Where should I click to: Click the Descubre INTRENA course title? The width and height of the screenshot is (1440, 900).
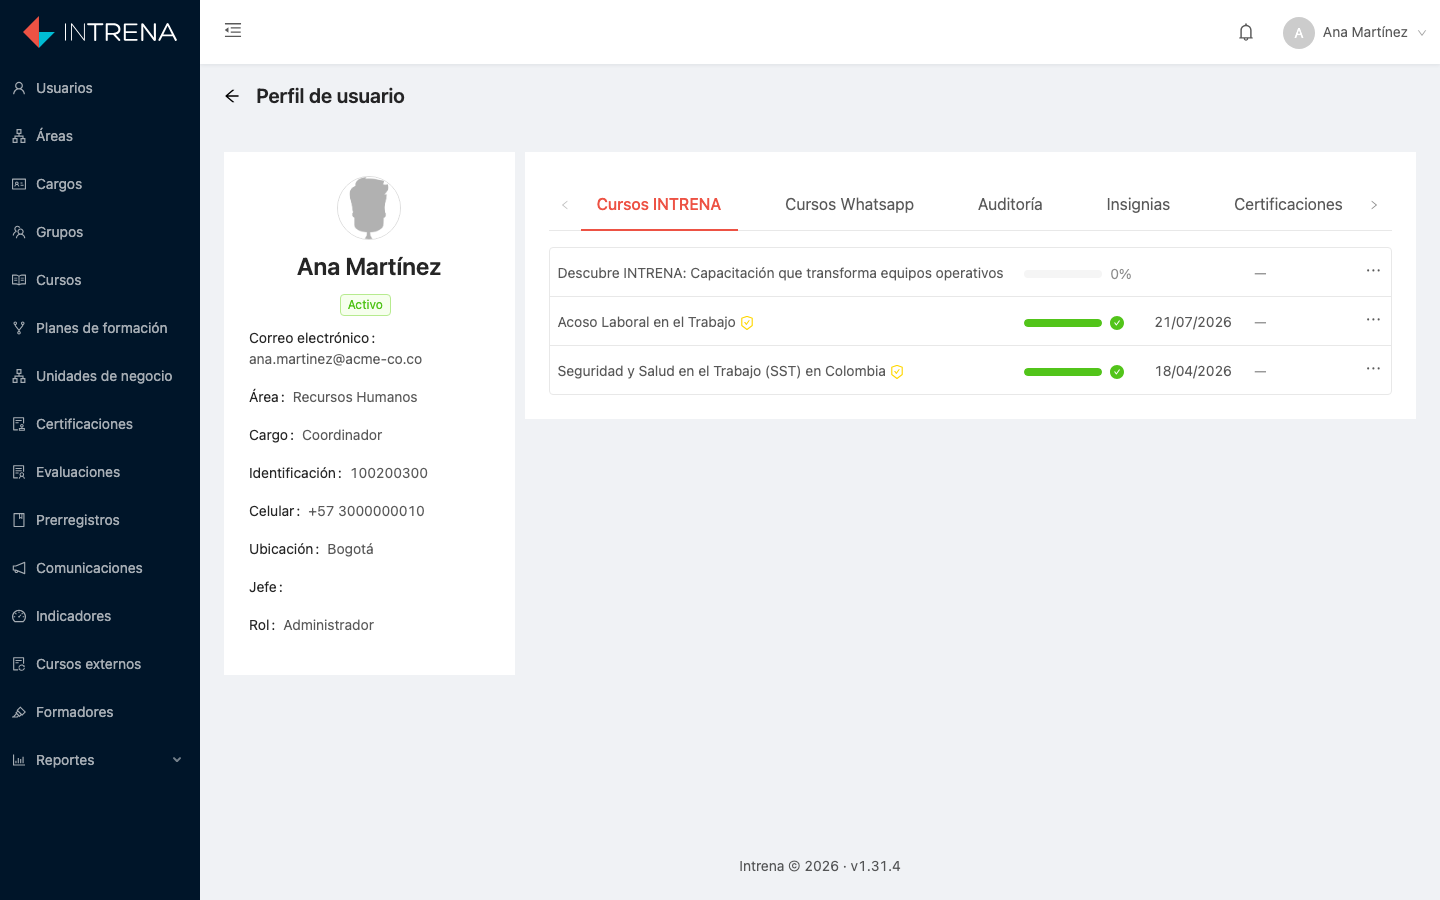tap(780, 273)
